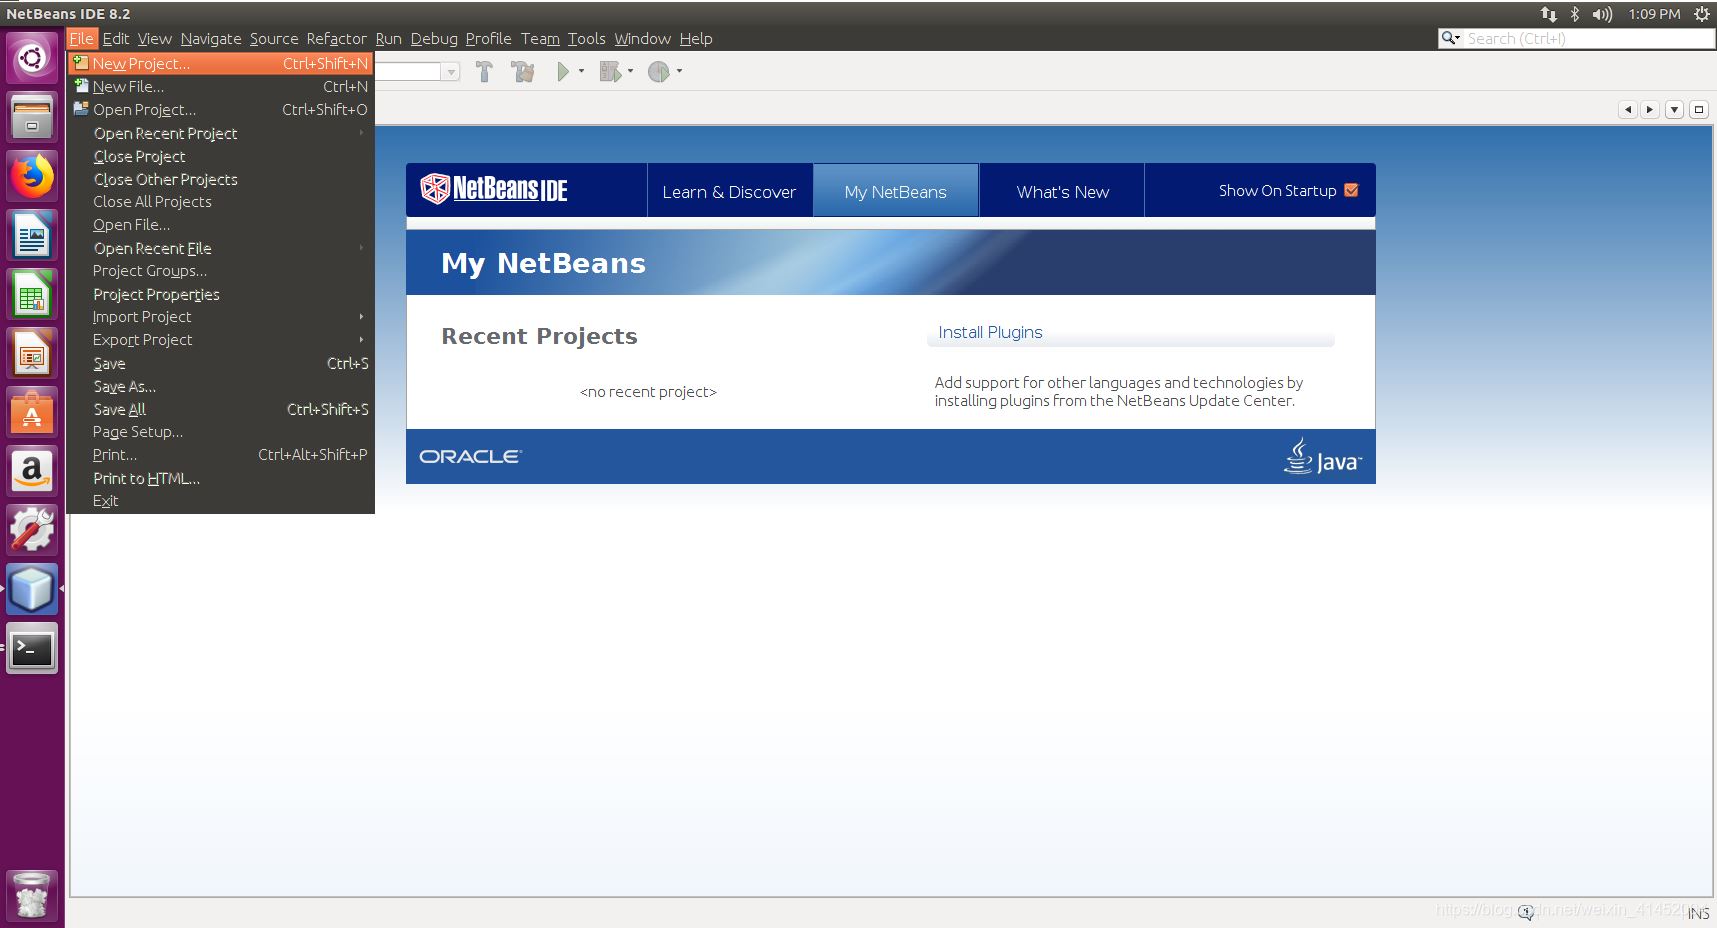Image resolution: width=1717 pixels, height=928 pixels.
Task: Select Close Other Projects menu entry
Action: click(221, 179)
